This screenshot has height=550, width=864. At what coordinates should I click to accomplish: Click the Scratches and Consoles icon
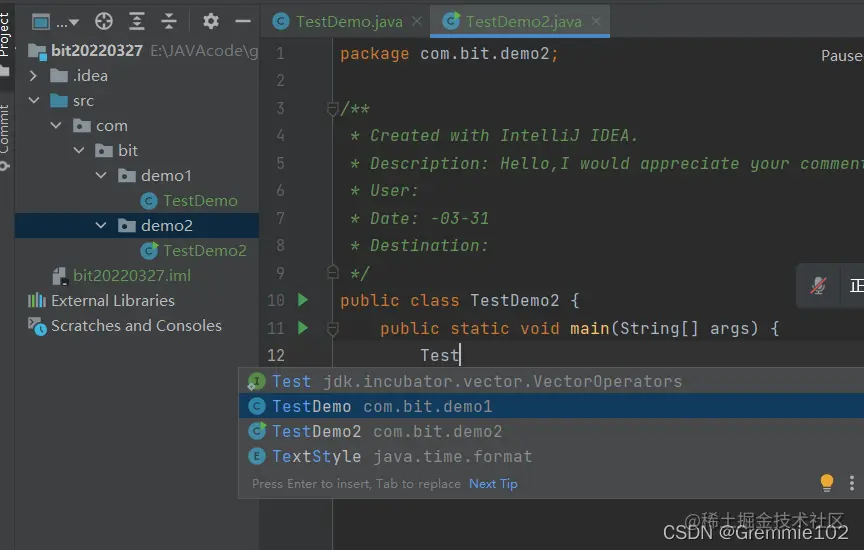click(37, 326)
